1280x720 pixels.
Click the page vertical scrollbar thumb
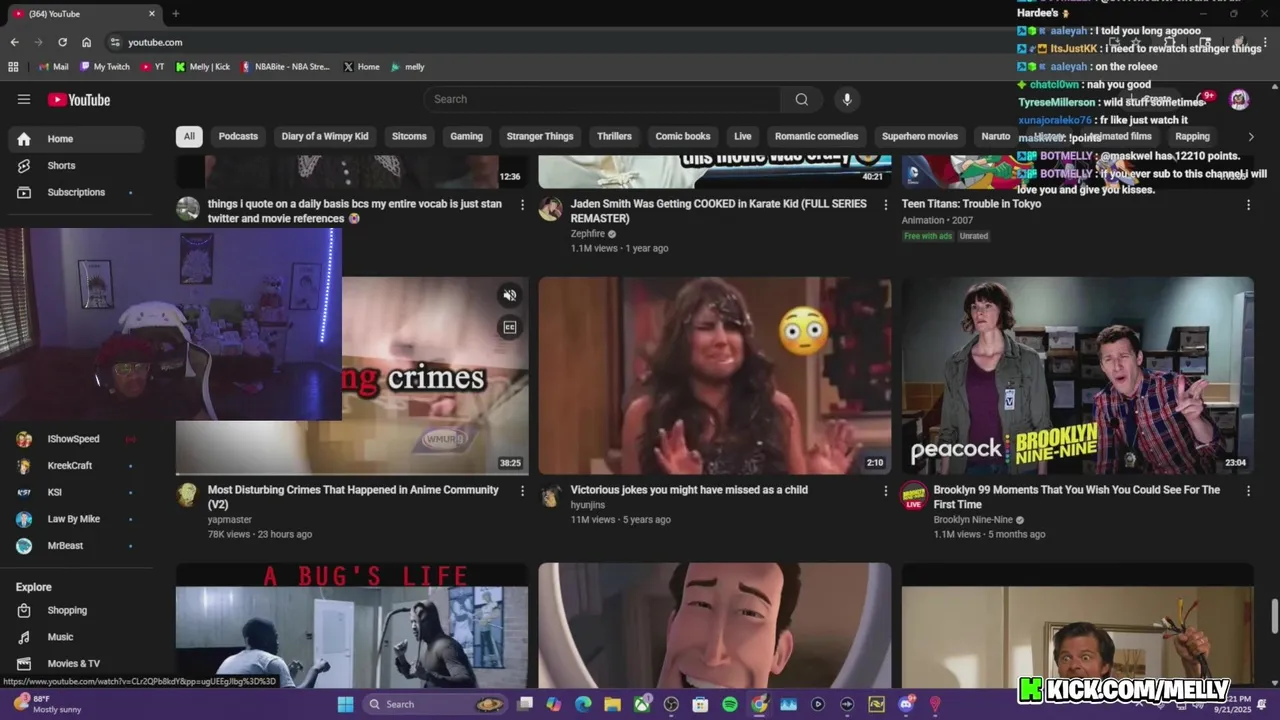click(1274, 616)
